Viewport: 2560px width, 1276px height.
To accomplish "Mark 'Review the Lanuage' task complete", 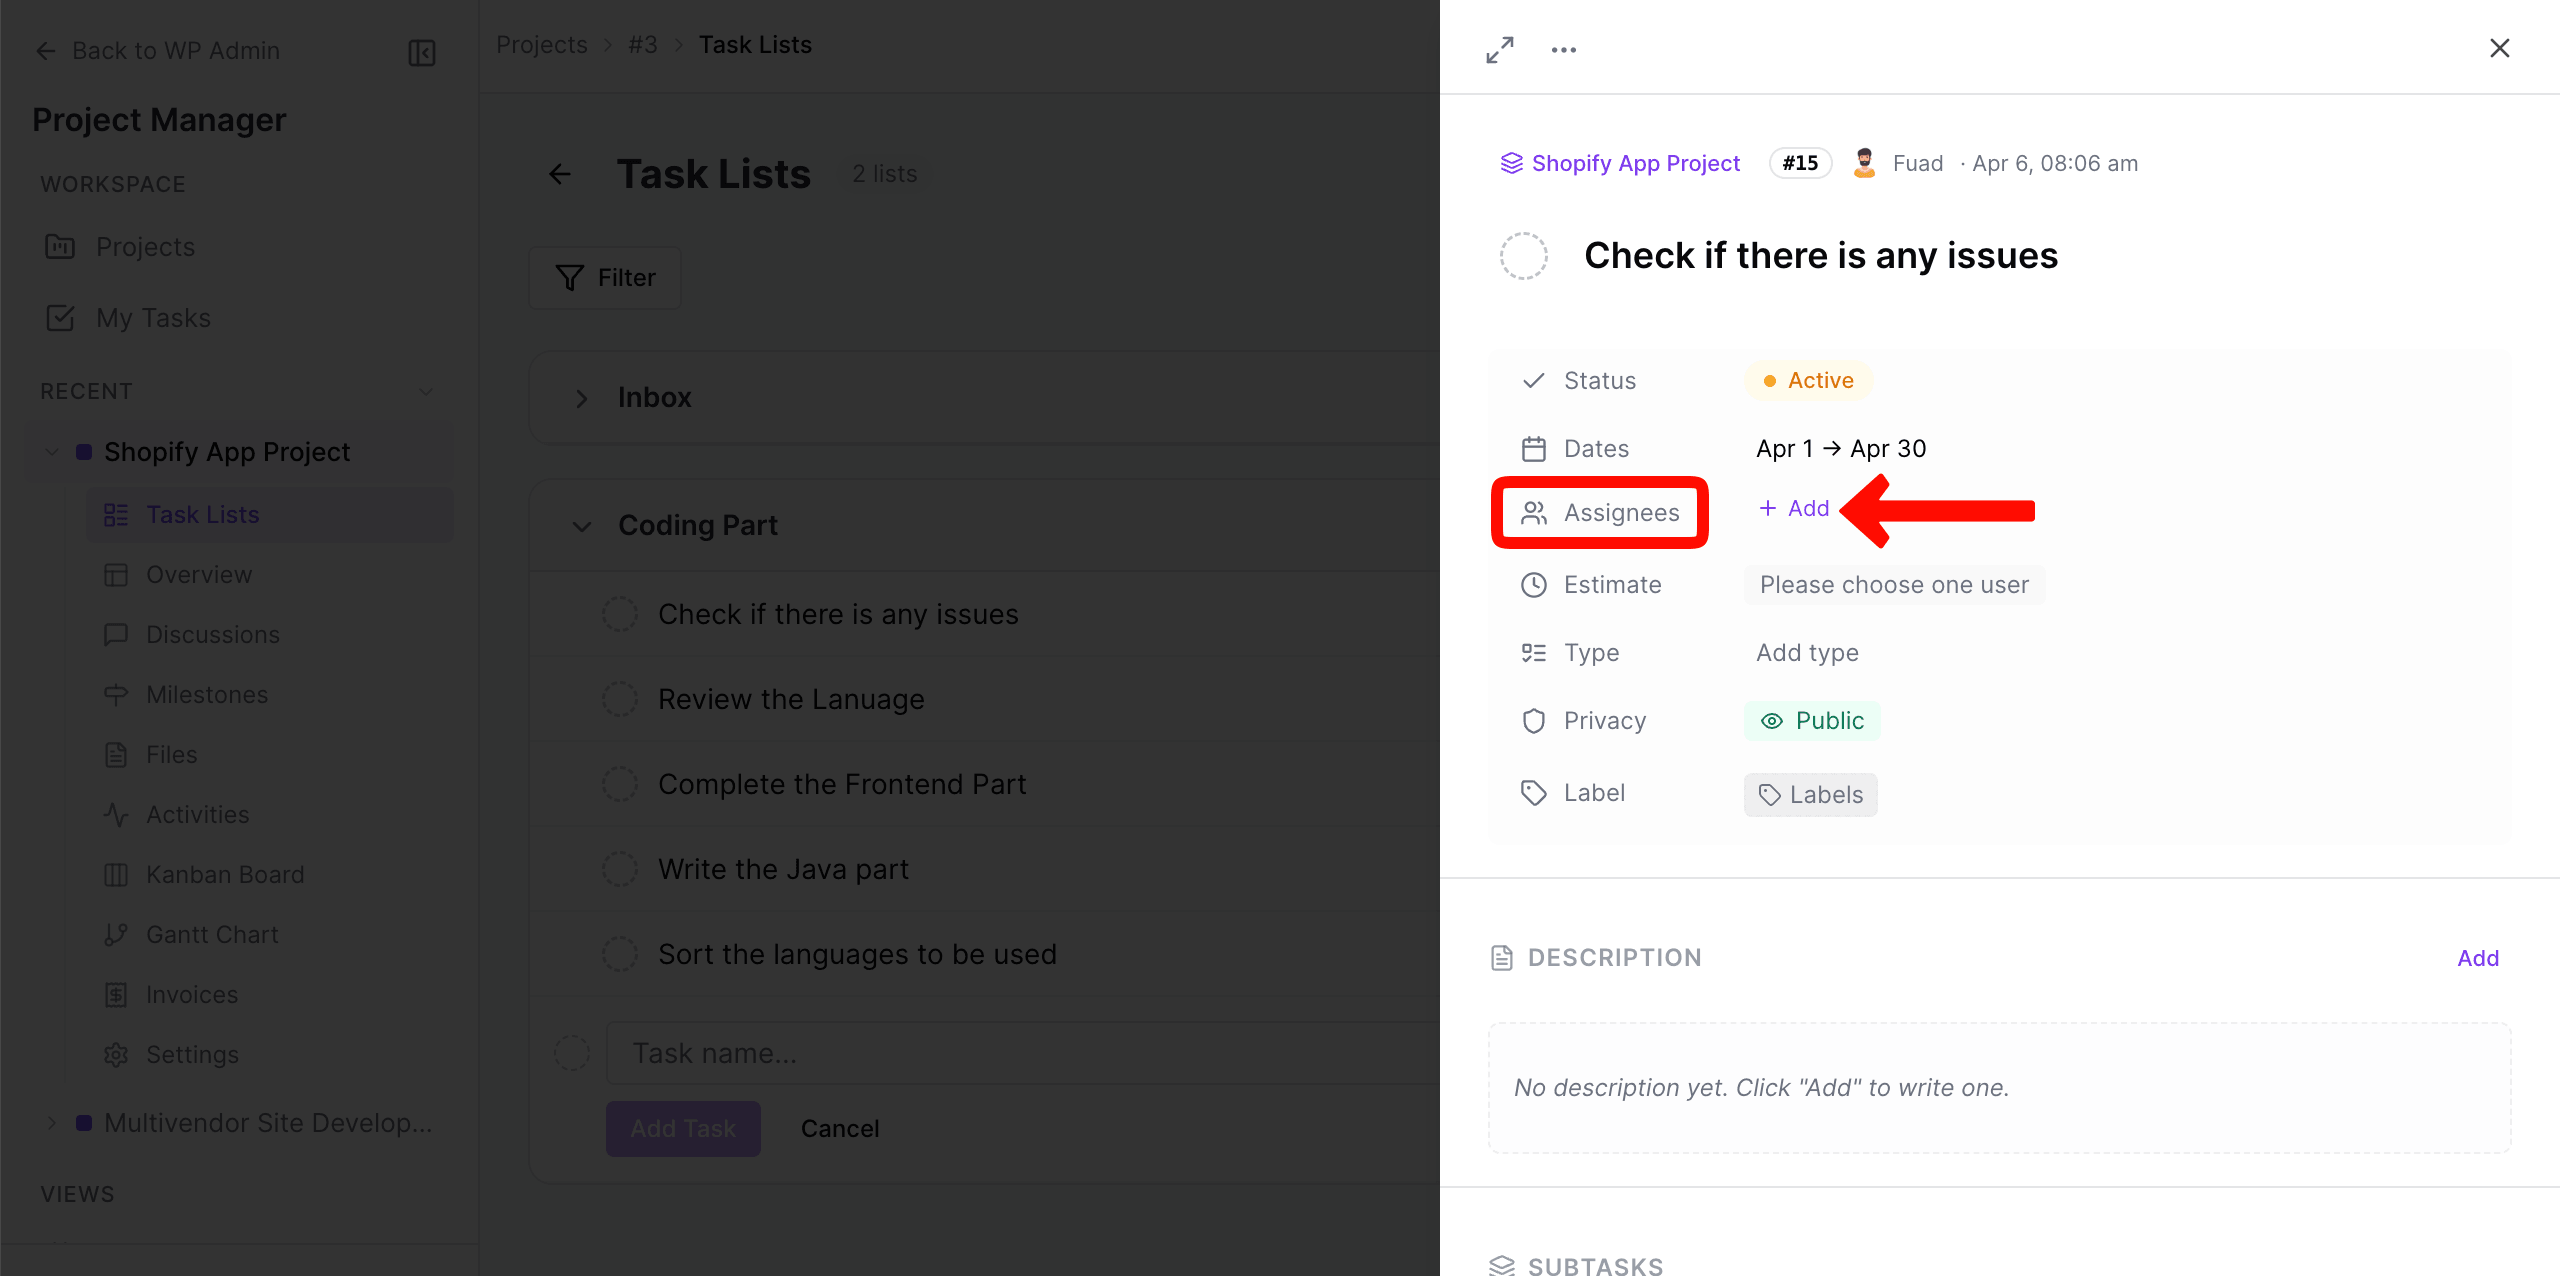I will click(x=621, y=699).
